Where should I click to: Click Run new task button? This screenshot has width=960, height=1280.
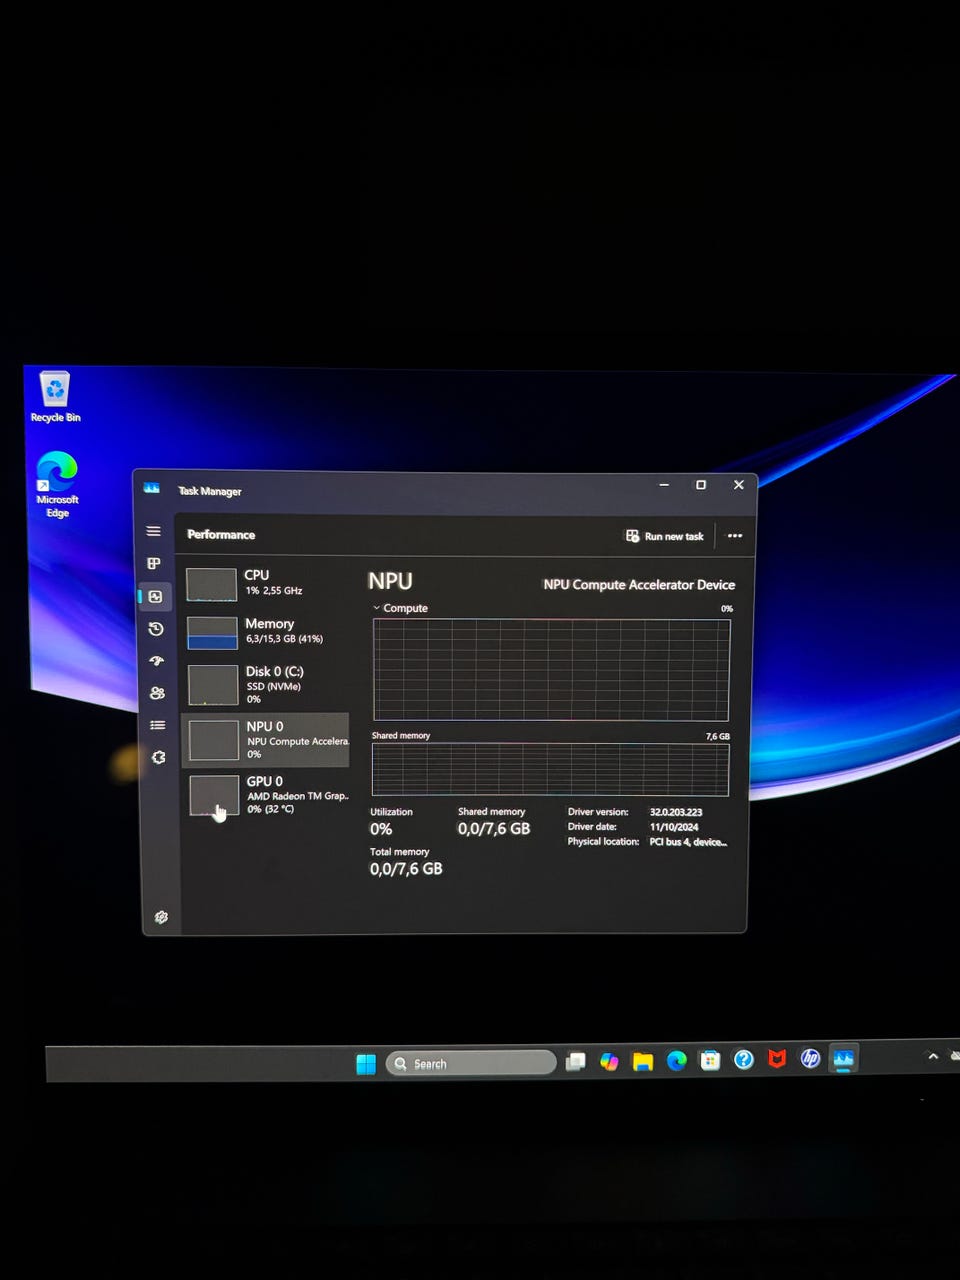pos(665,536)
